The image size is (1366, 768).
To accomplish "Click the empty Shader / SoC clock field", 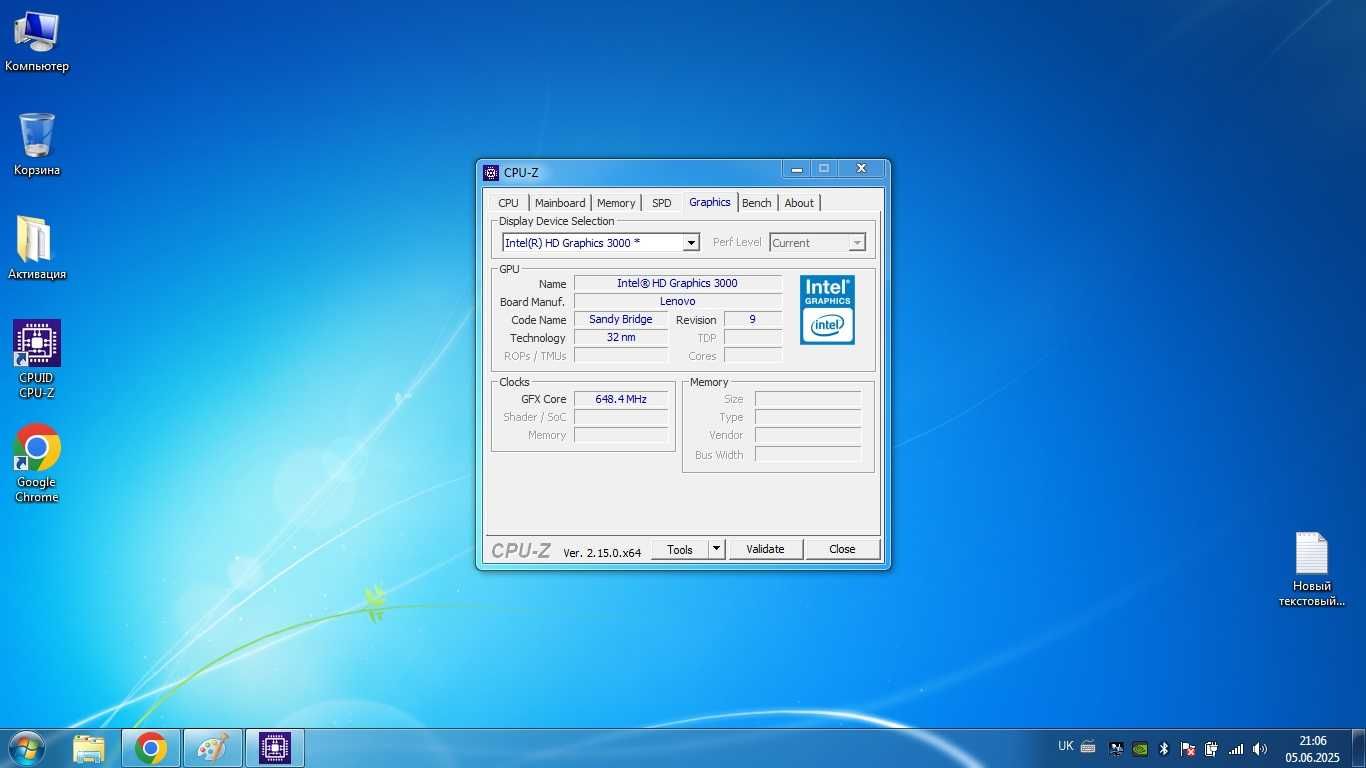I will tap(621, 417).
